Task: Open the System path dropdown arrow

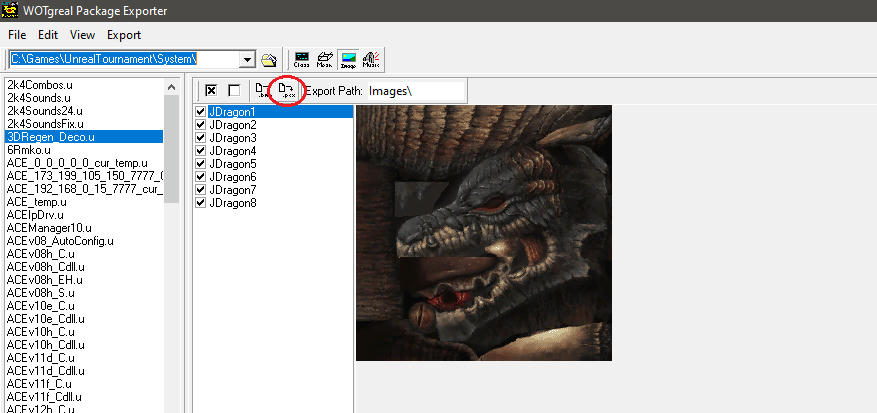Action: (x=247, y=59)
